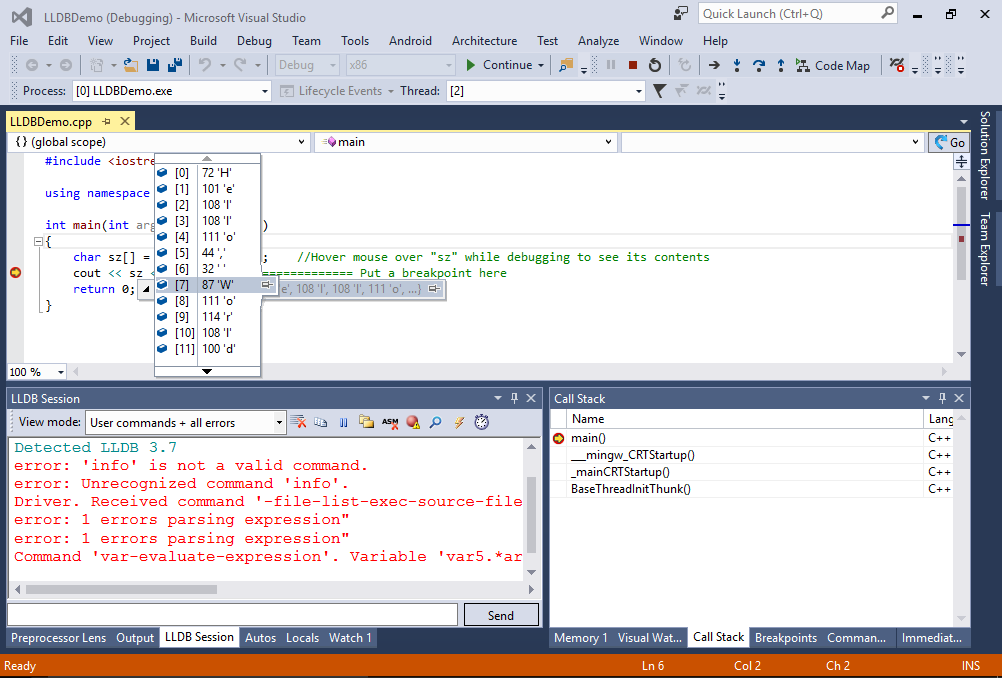Screen dimensions: 1002x678
Task: Switch to the Breakpoints tab
Action: 786,638
